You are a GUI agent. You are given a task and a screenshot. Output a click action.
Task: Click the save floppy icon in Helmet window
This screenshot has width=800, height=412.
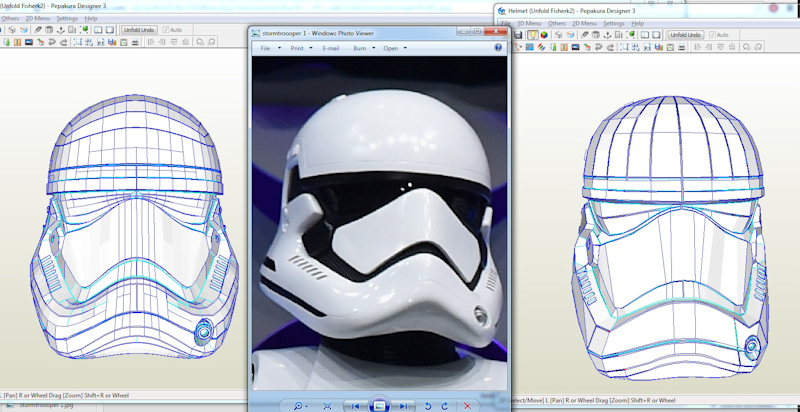(x=518, y=35)
